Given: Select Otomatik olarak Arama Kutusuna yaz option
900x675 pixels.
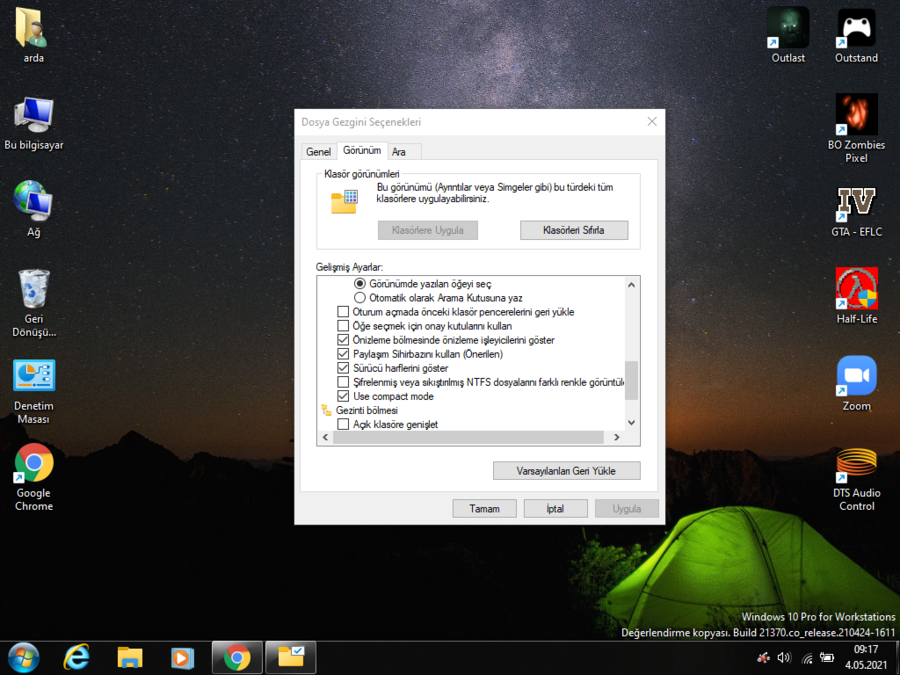Looking at the screenshot, I should (x=360, y=298).
